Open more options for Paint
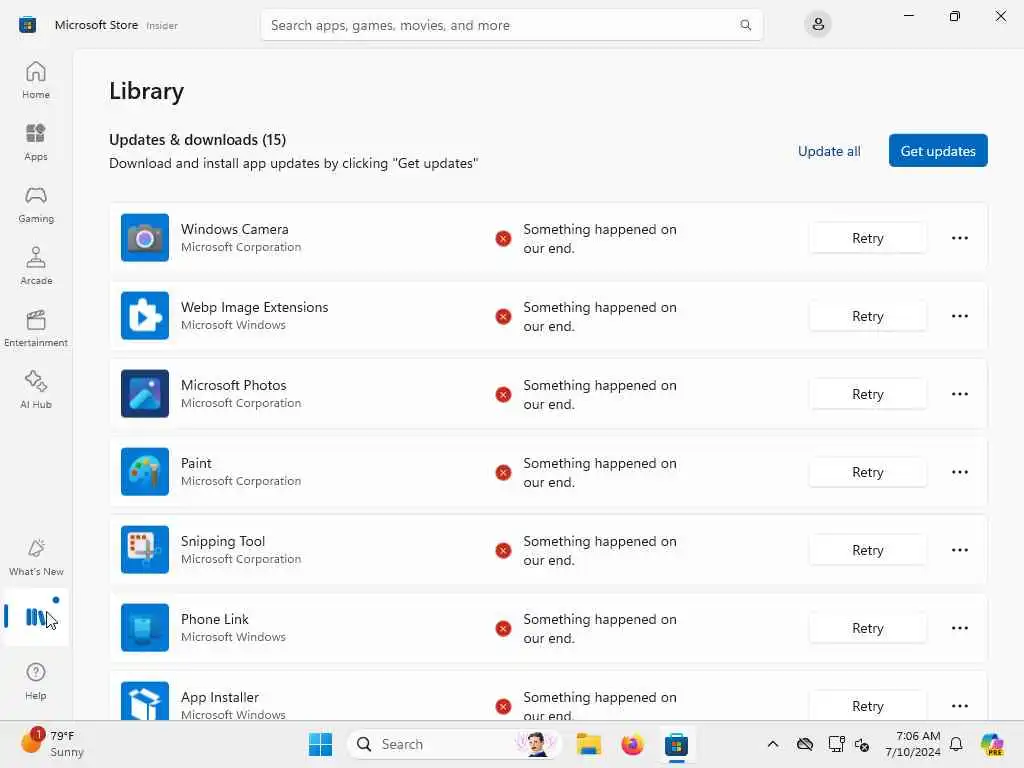 (959, 472)
